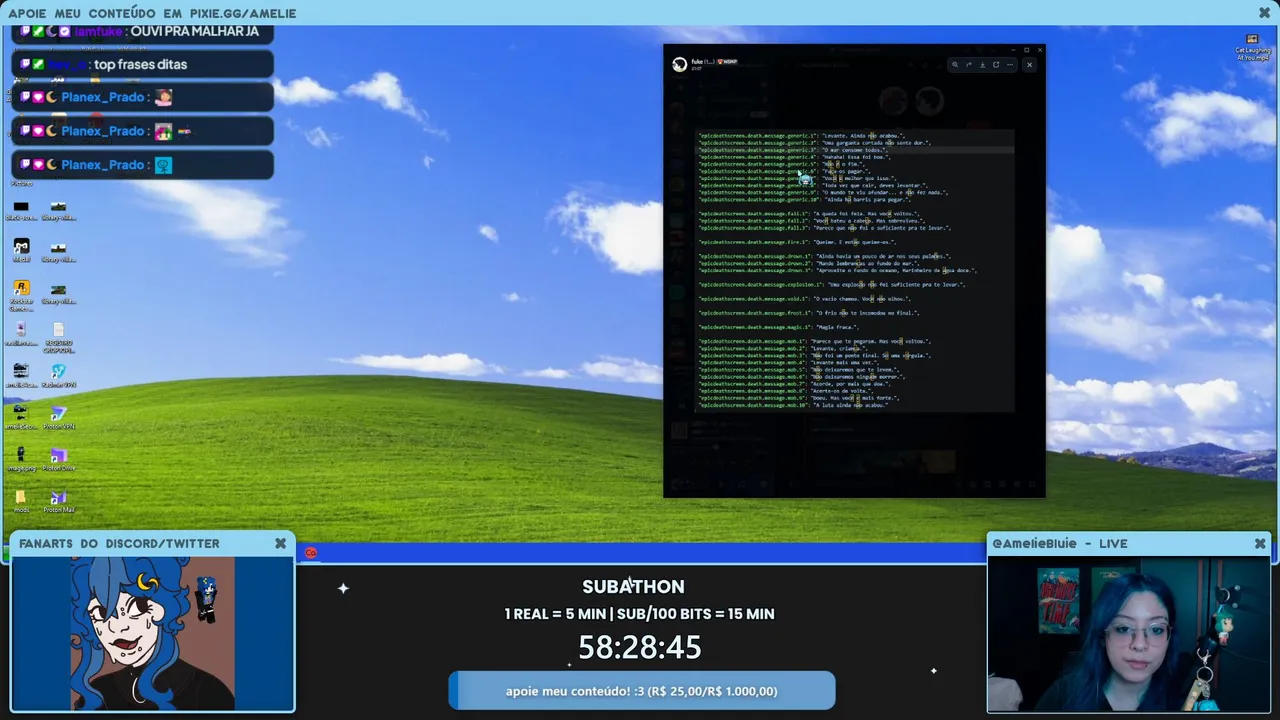Click the zoom magnifier in the image viewer
This screenshot has width=1280, height=720.
coord(955,65)
